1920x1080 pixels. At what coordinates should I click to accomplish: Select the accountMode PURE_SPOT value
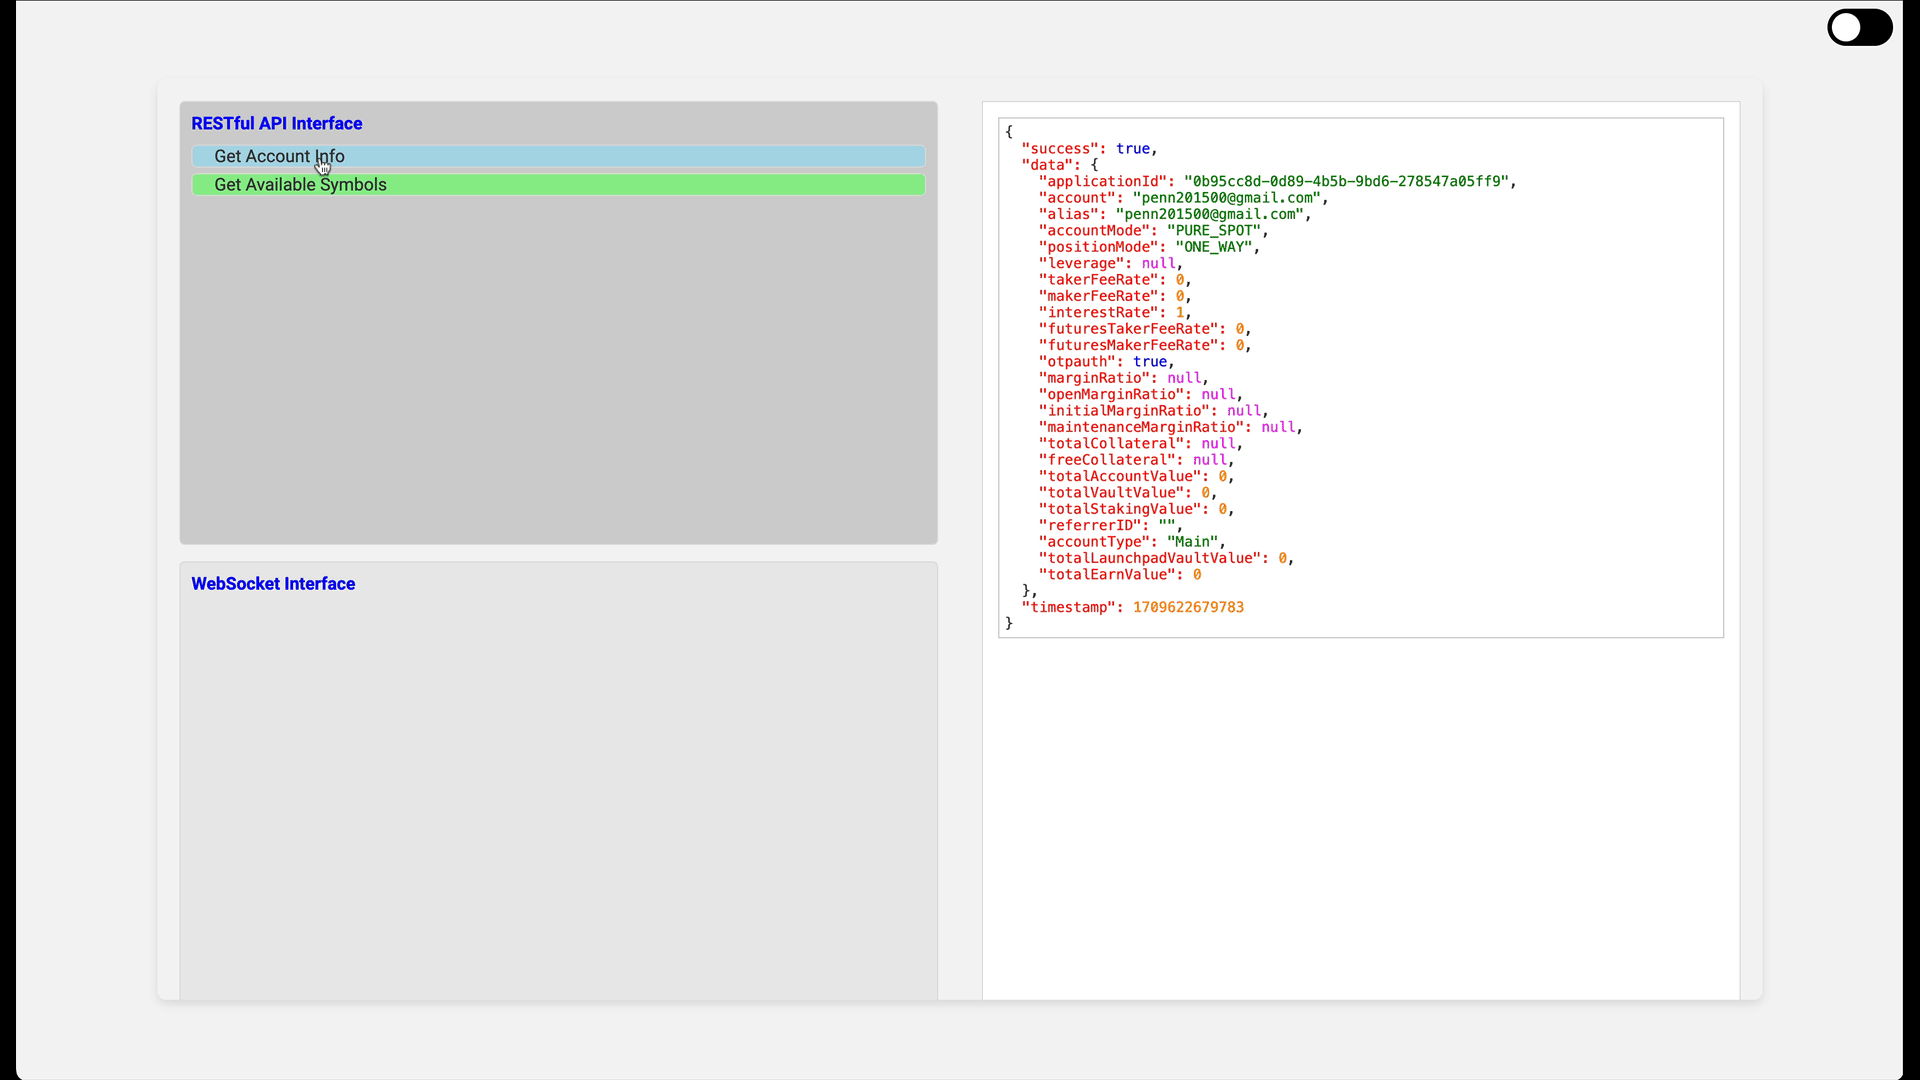point(1215,230)
